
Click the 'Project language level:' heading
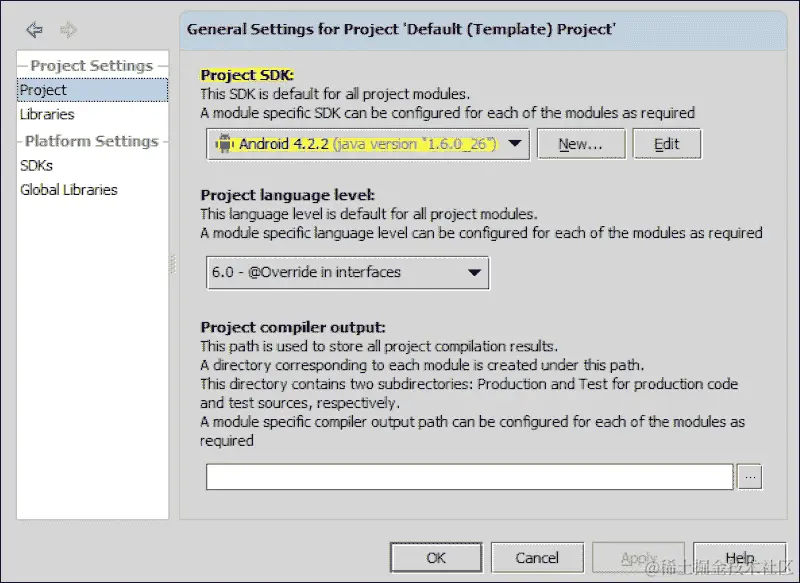288,195
